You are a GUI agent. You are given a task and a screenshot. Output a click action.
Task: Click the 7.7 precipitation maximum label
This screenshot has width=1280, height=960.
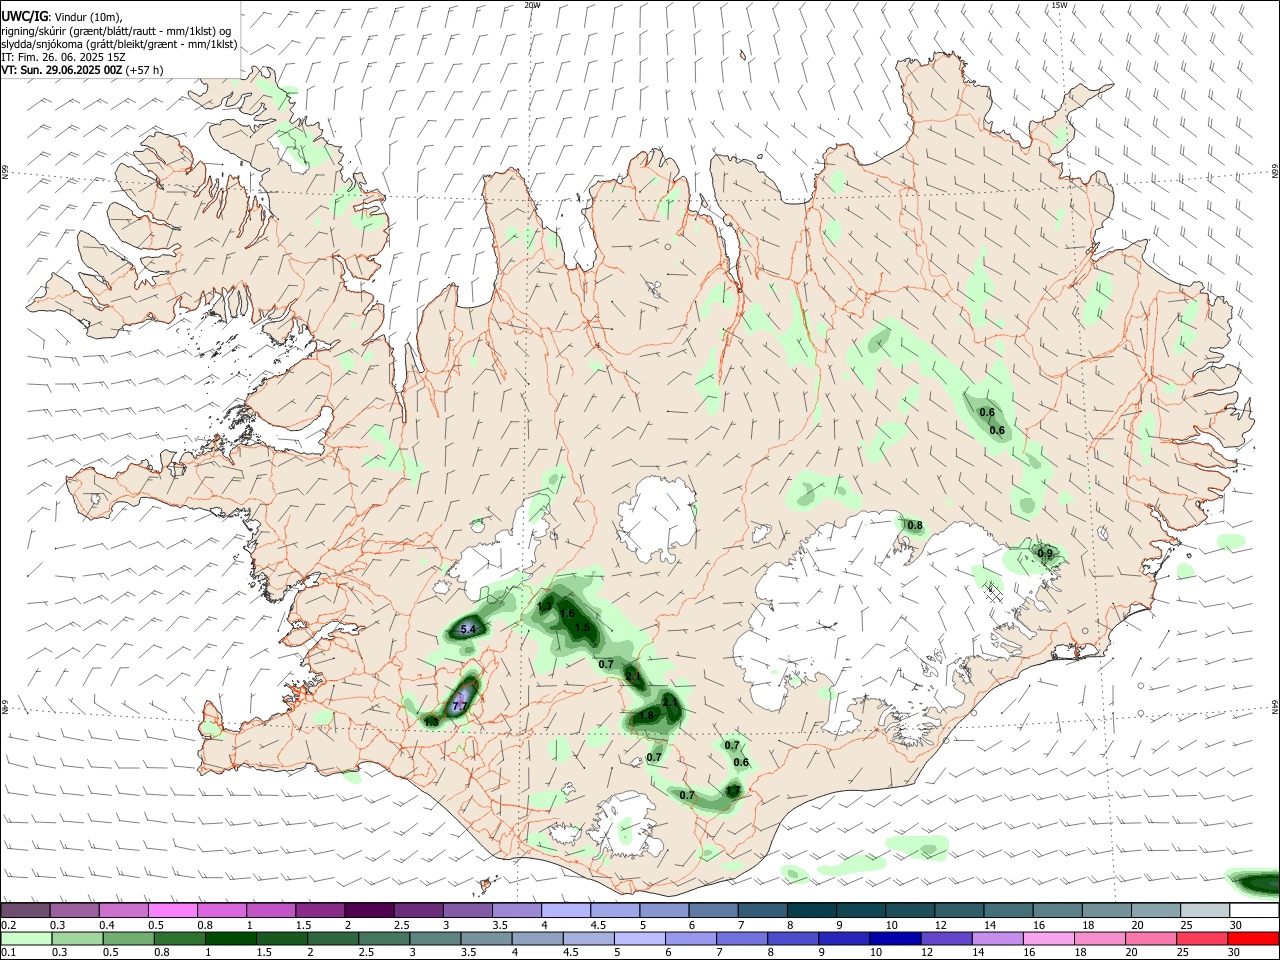click(x=459, y=706)
